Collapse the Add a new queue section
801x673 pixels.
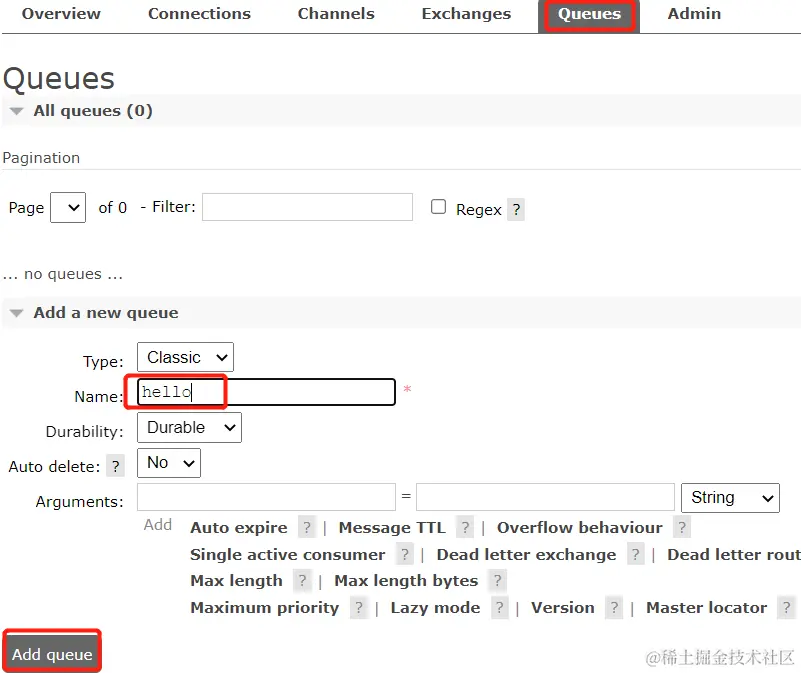coord(106,313)
